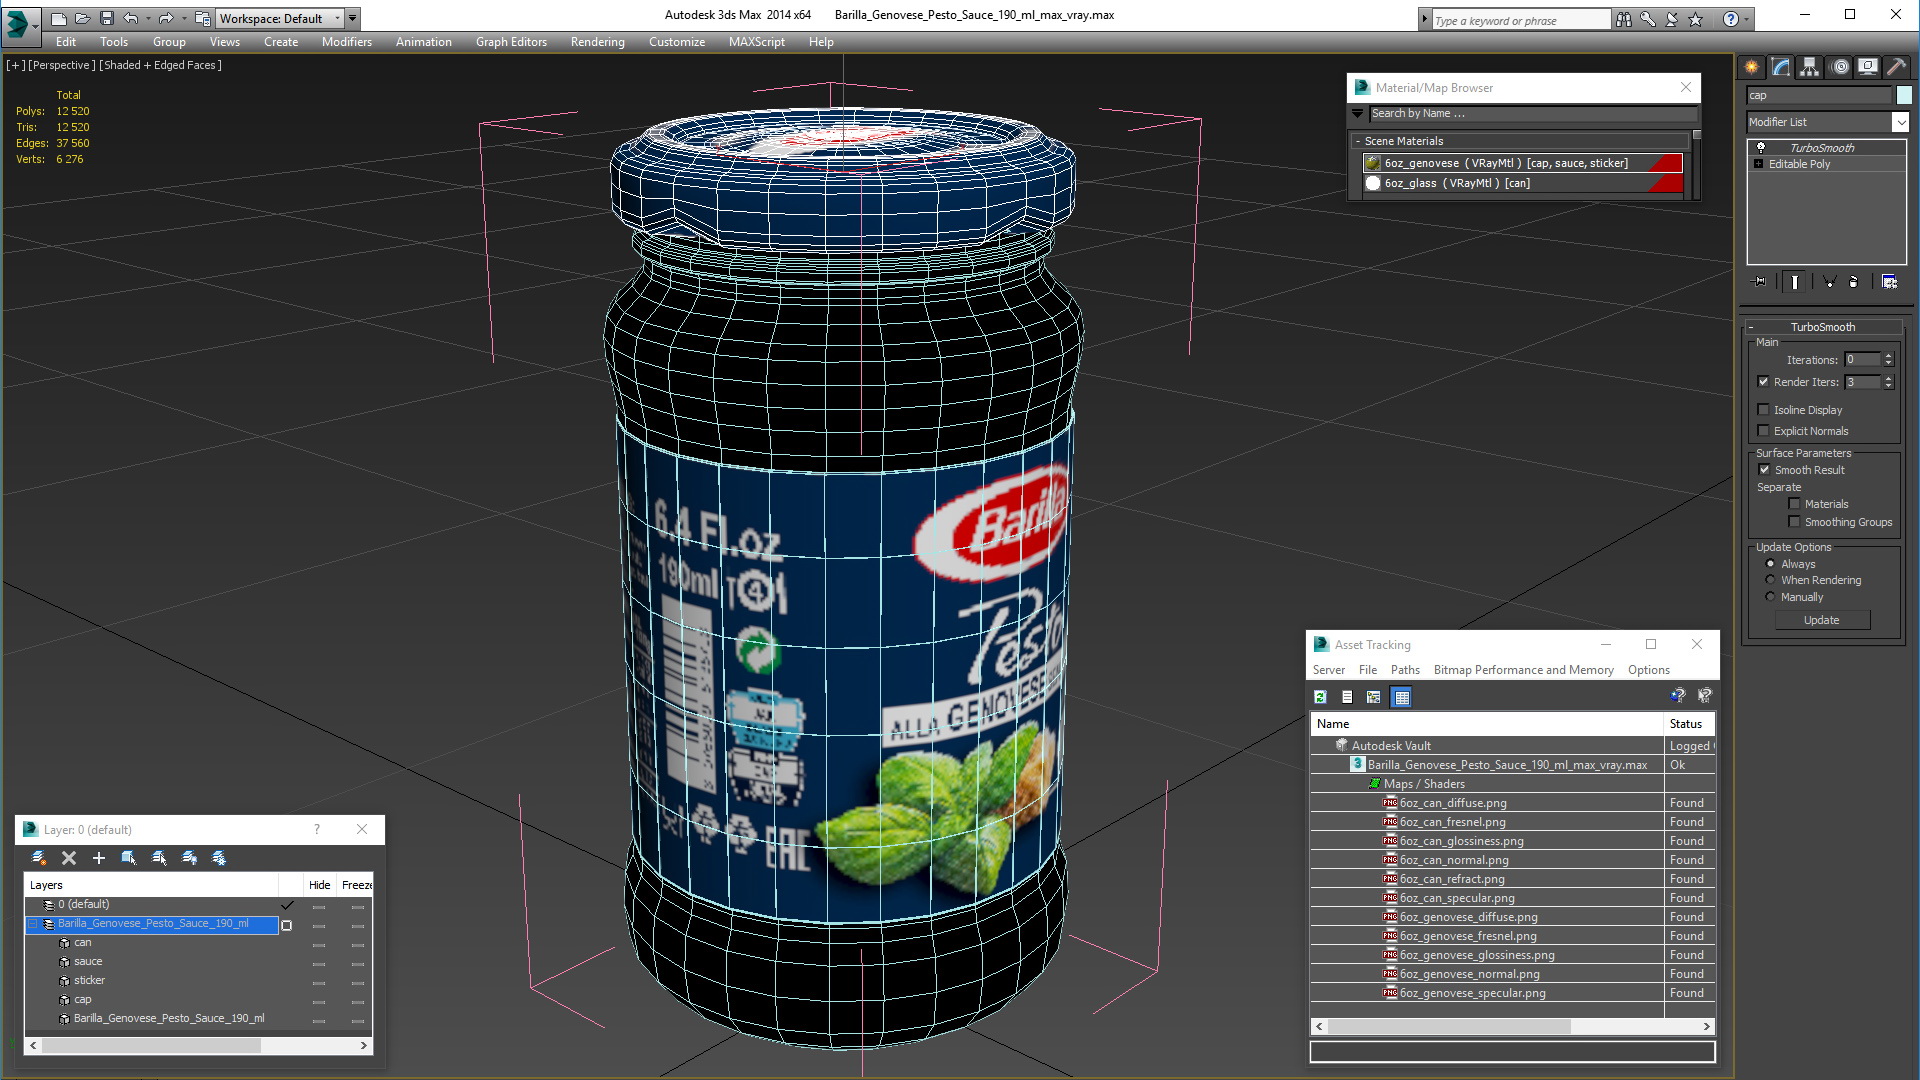Enable the Isoline Display checkbox
The image size is (1920, 1080).
click(1764, 410)
